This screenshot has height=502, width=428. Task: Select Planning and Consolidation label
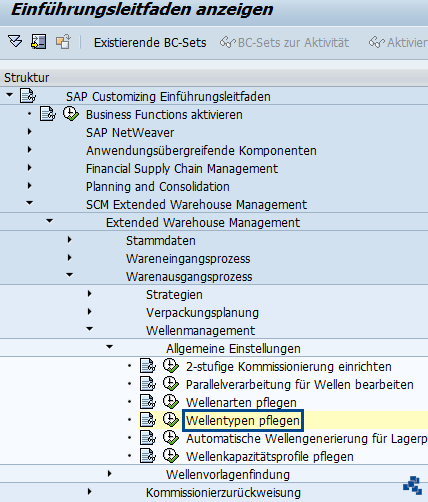(158, 187)
